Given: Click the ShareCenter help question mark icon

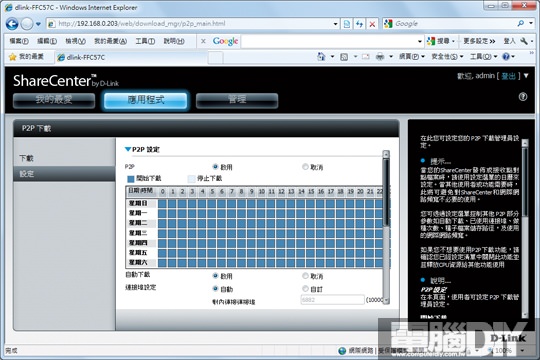Looking at the screenshot, I should click(x=523, y=97).
